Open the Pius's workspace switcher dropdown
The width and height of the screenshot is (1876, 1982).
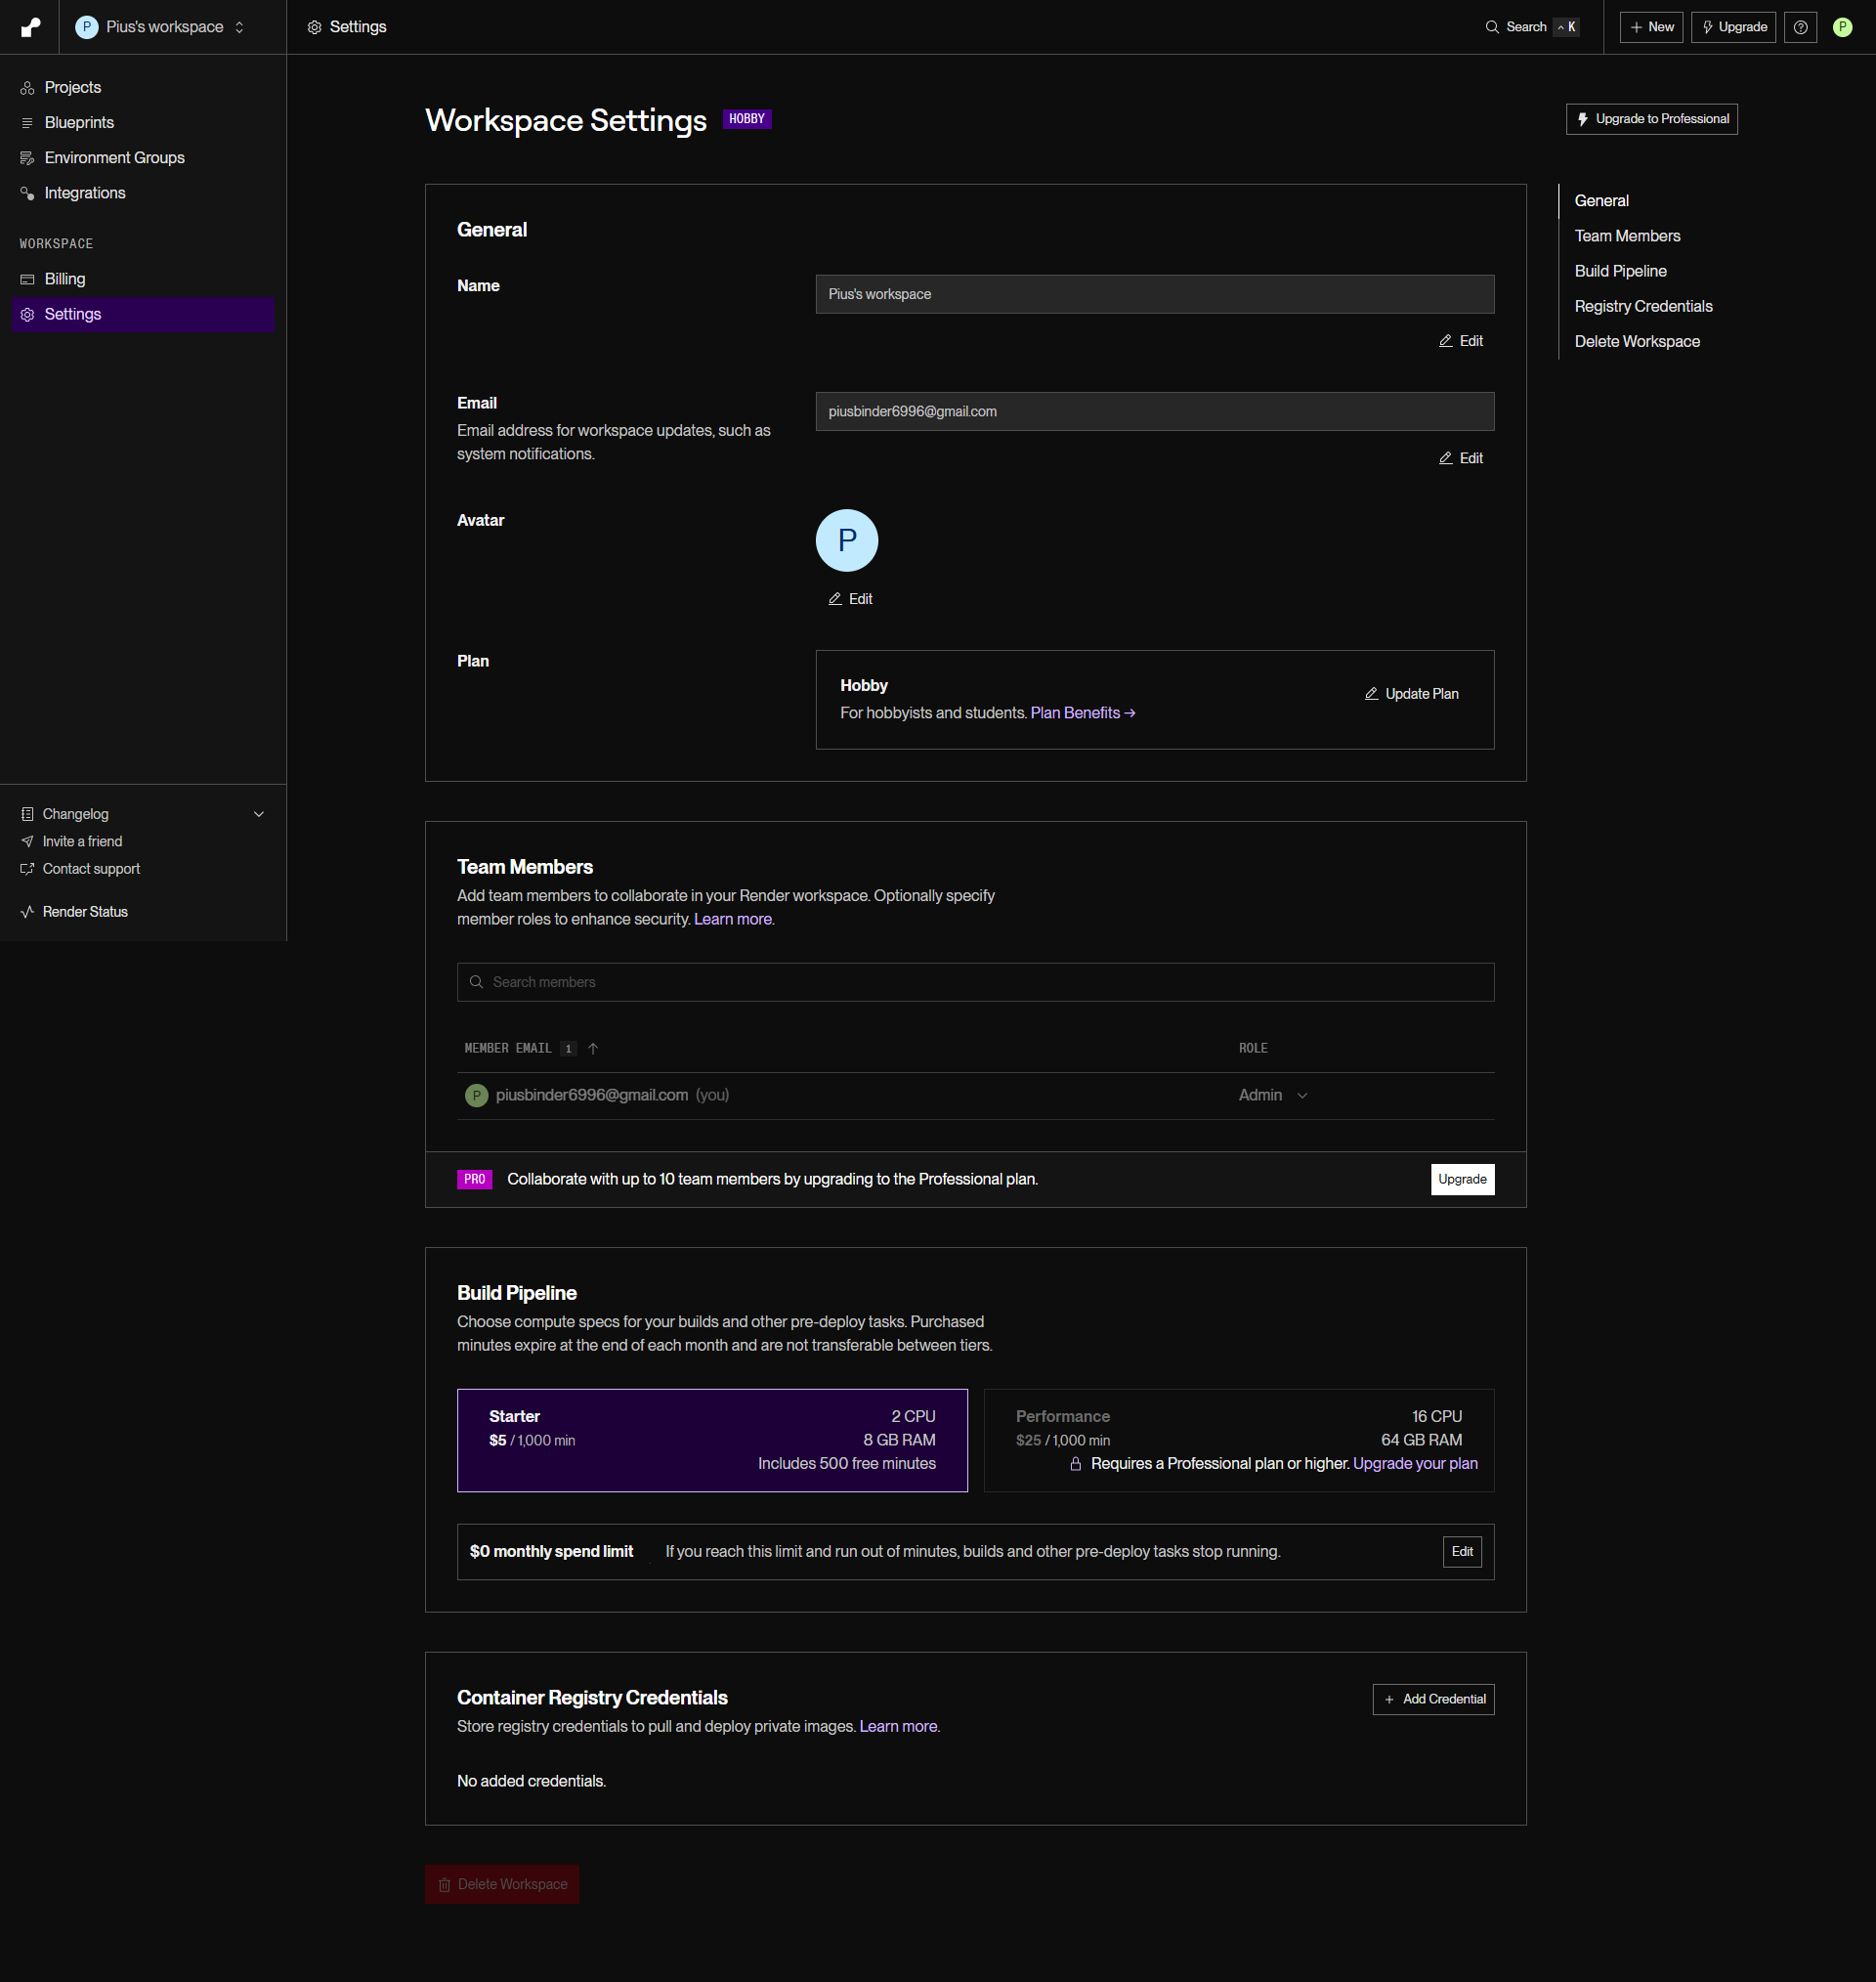[163, 27]
